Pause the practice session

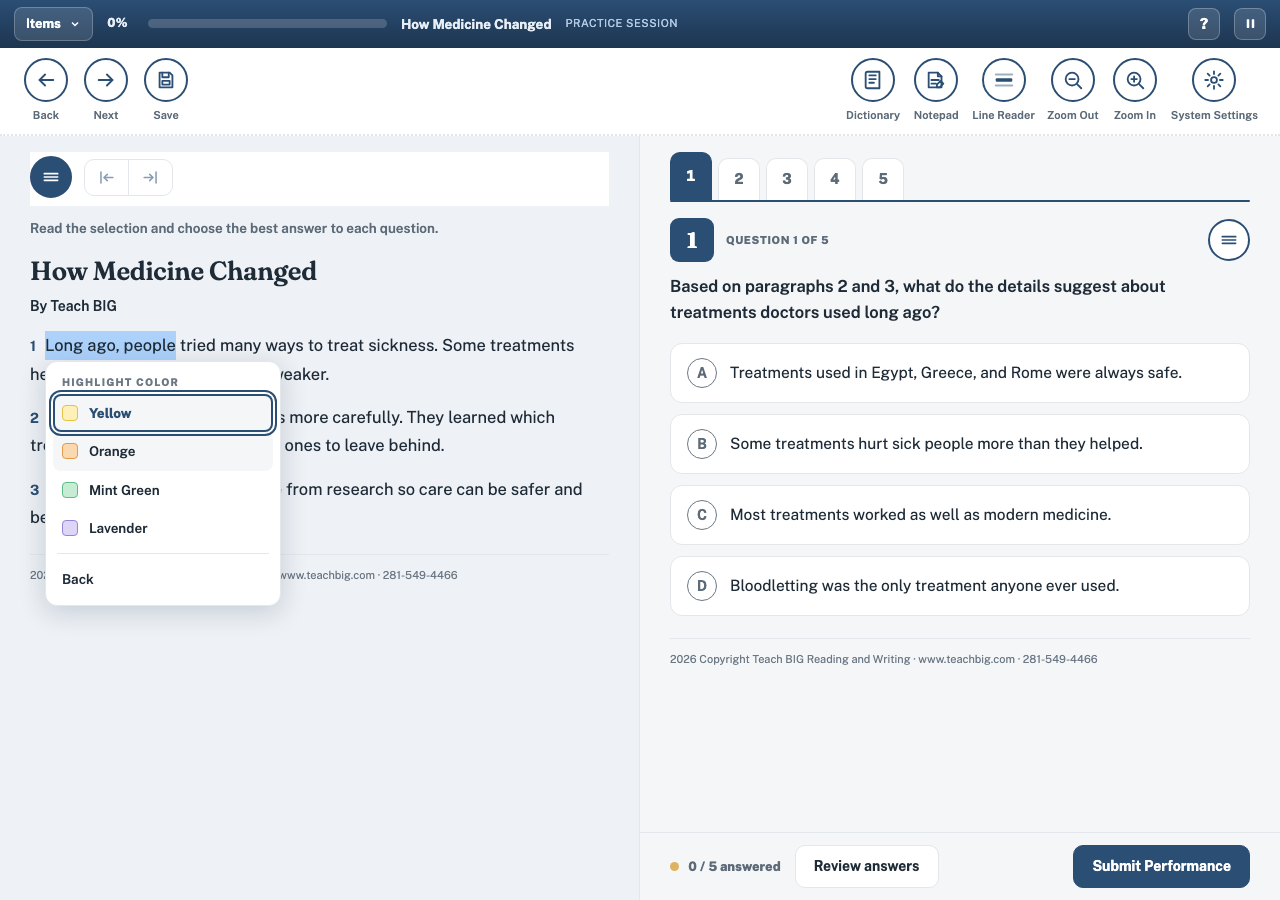(x=1250, y=24)
